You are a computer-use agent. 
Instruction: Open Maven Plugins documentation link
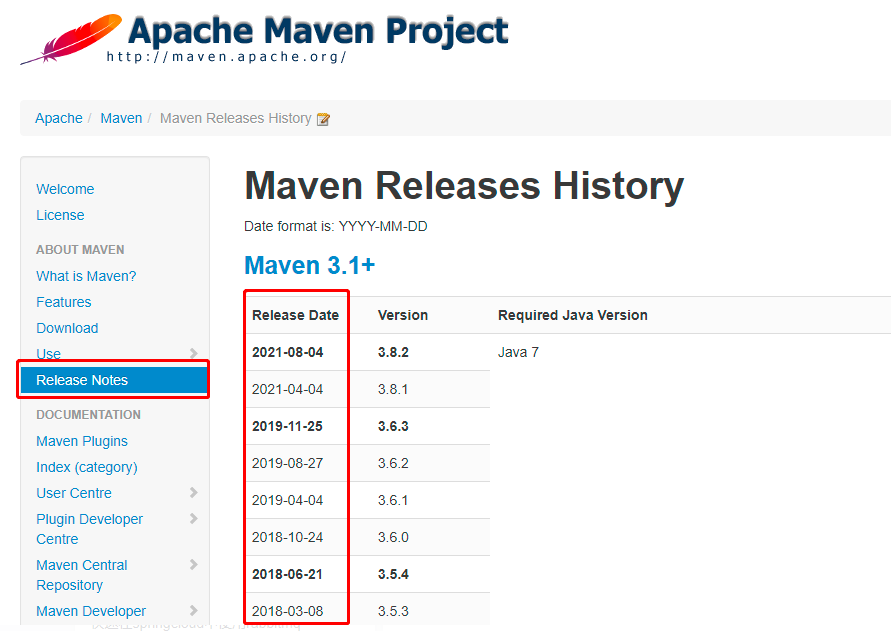point(82,442)
